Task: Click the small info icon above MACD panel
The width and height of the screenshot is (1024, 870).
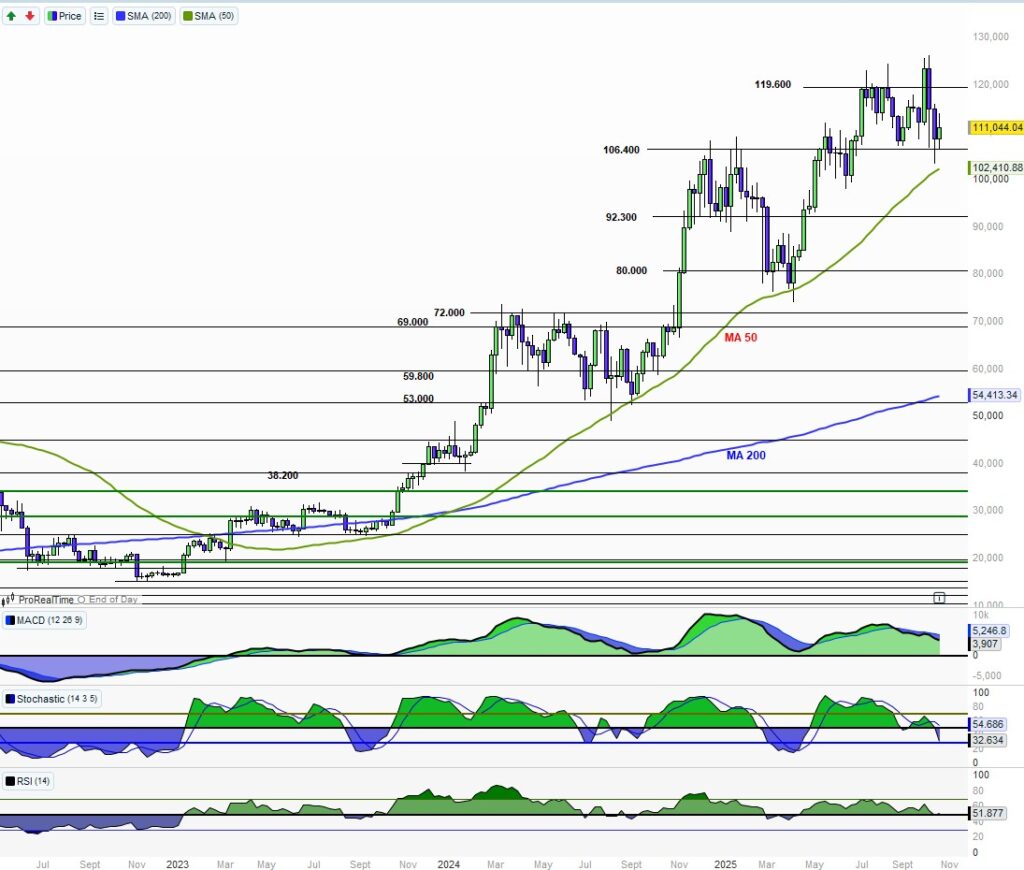Action: [939, 597]
